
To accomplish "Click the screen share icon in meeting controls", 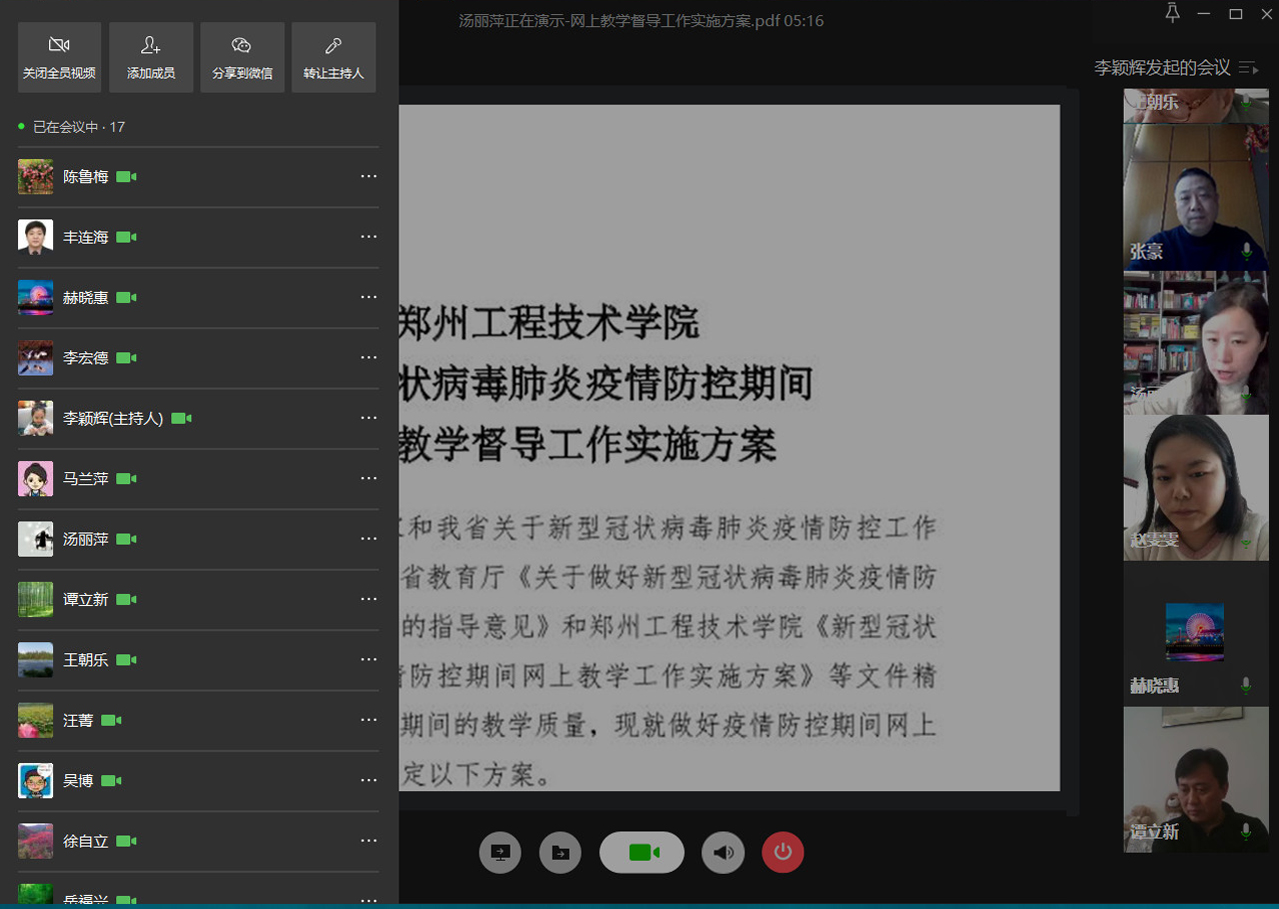I will pyautogui.click(x=500, y=852).
